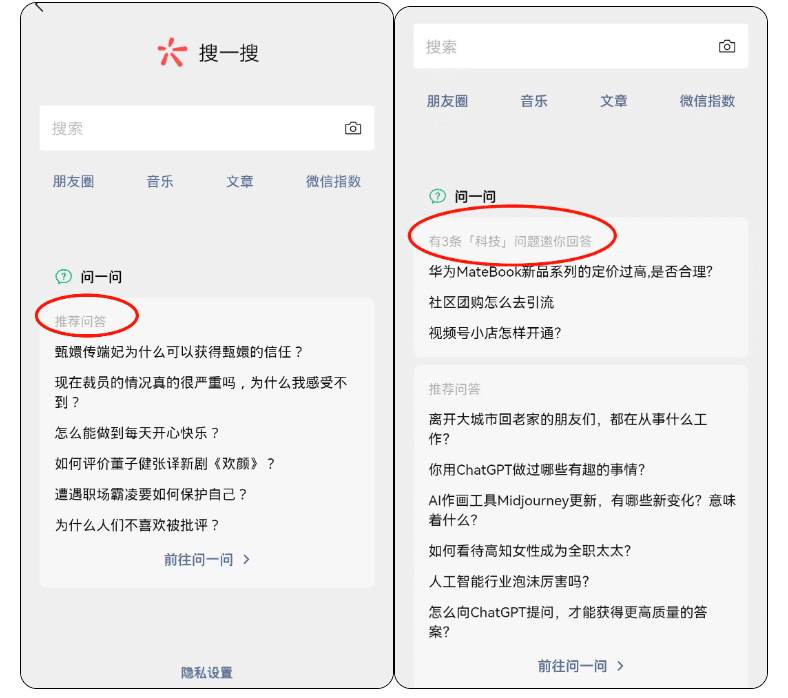The width and height of the screenshot is (788, 698).
Task: Tap green 问一问 question icon on left phone
Action: (64, 276)
